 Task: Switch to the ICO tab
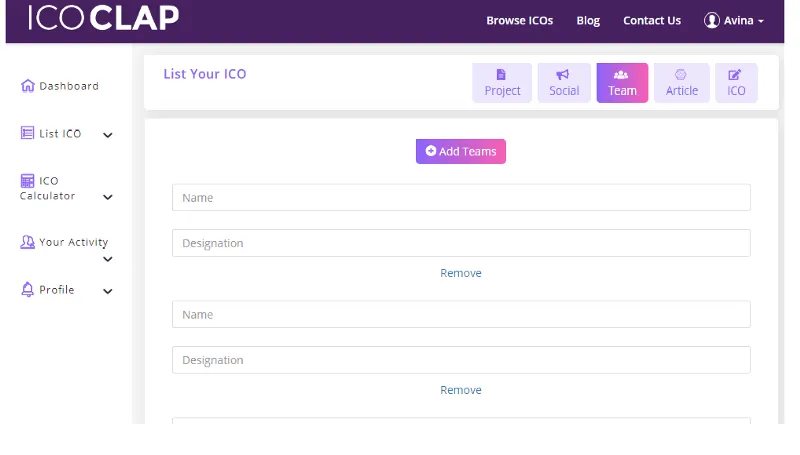pyautogui.click(x=736, y=83)
